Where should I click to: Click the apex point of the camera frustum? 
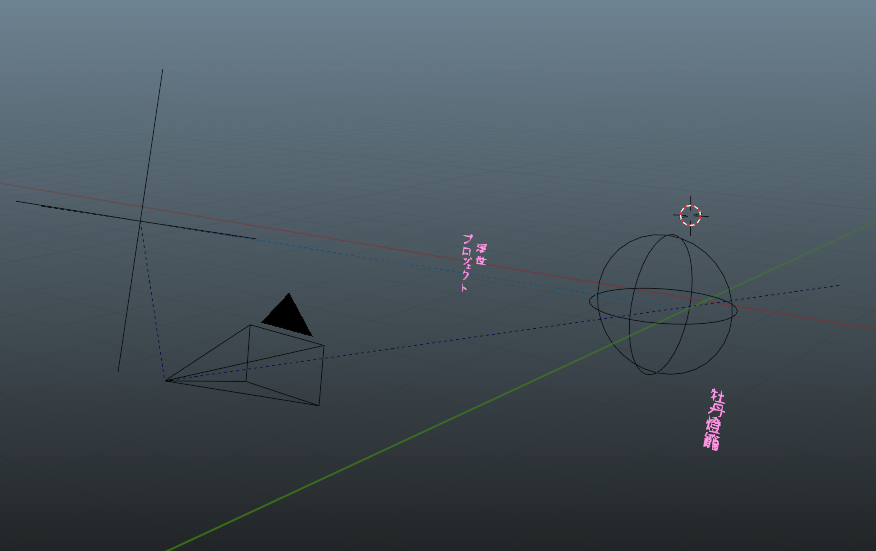[x=166, y=380]
